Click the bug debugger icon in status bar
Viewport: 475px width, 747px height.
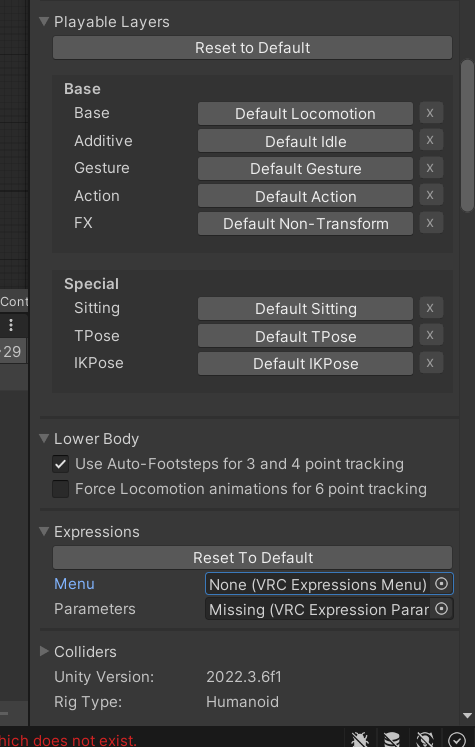click(x=360, y=739)
